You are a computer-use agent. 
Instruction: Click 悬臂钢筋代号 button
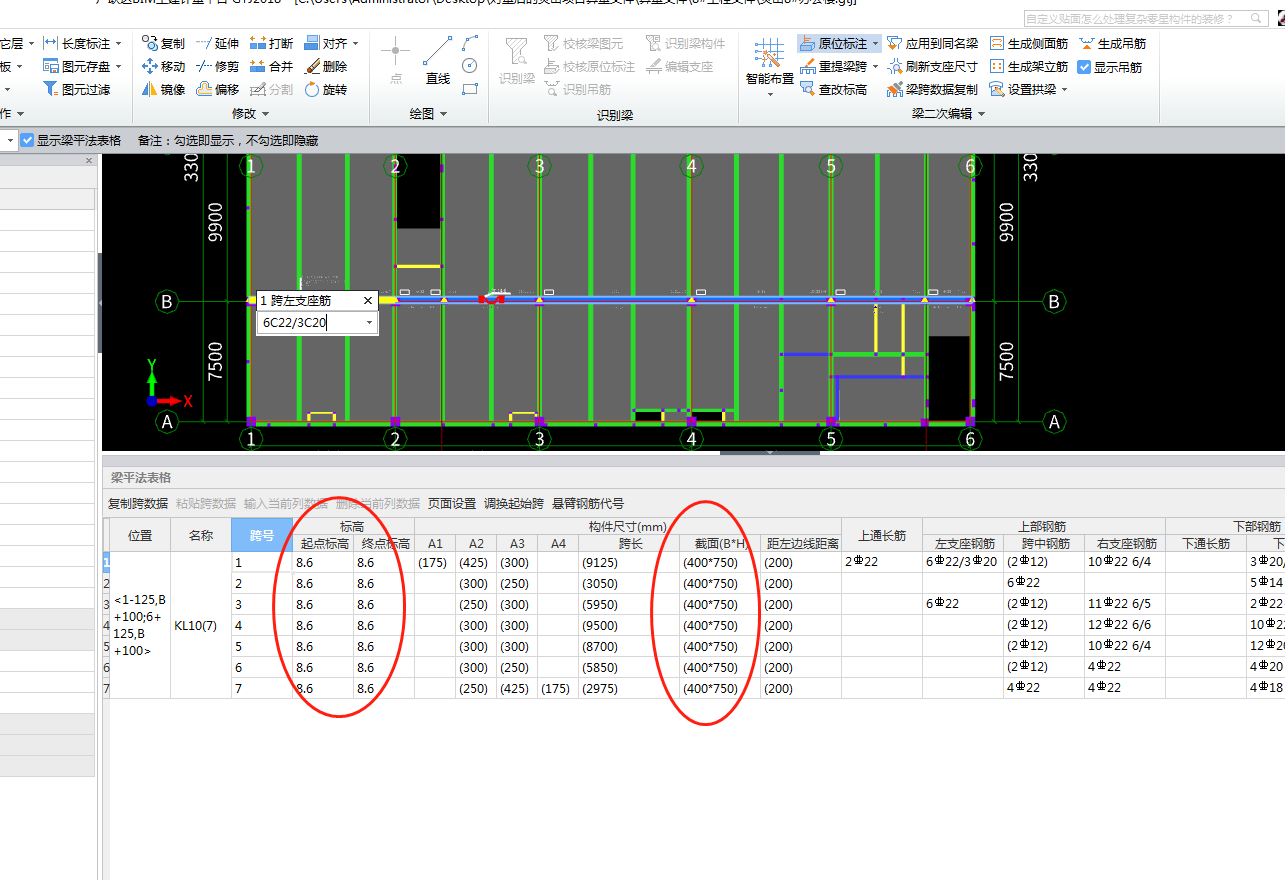(588, 503)
